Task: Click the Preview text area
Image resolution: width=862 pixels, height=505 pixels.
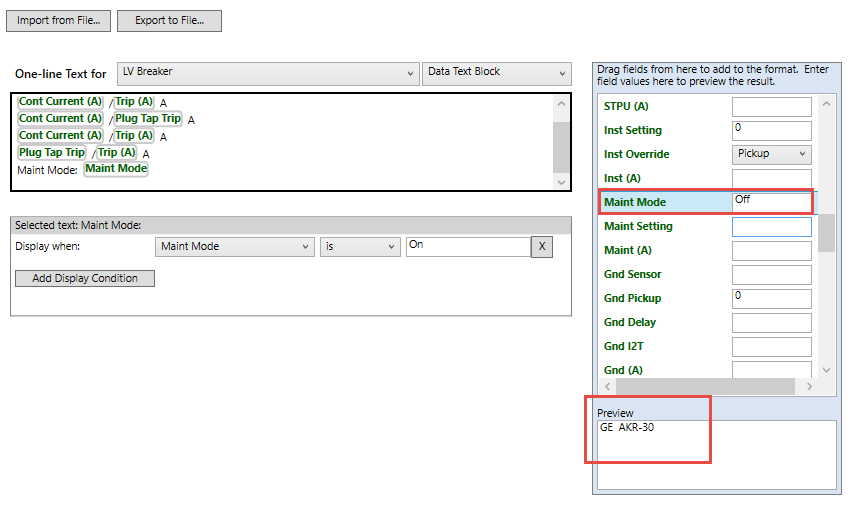Action: point(716,454)
